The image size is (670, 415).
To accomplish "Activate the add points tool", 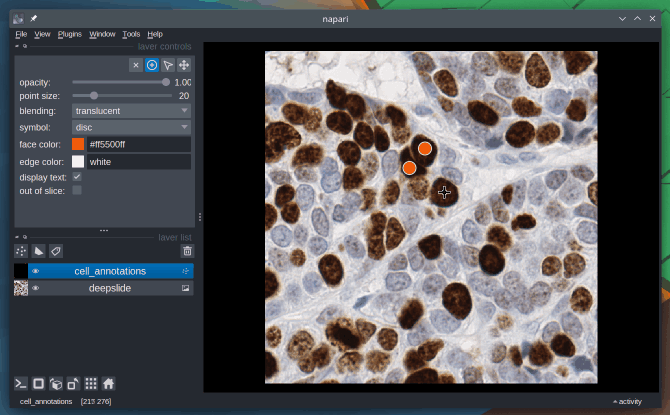I will pyautogui.click(x=152, y=65).
